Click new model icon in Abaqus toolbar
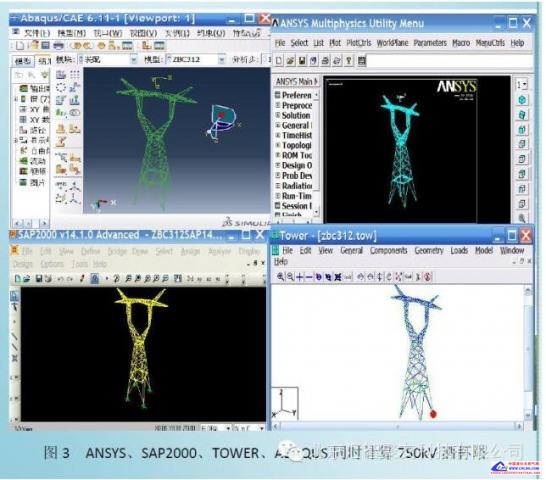The width and height of the screenshot is (546, 480). [20, 46]
